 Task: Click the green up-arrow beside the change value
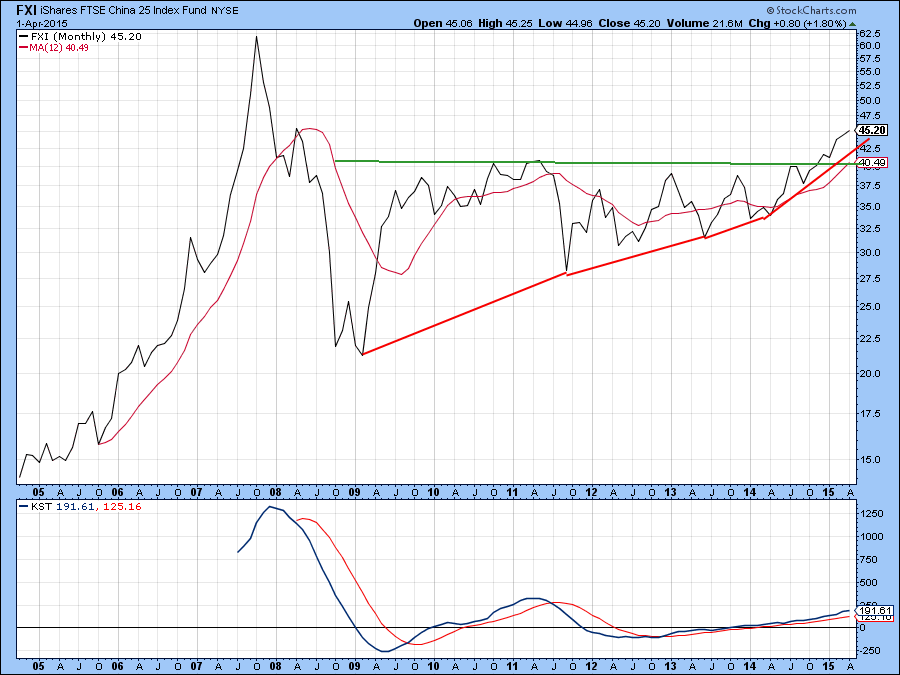coord(852,24)
